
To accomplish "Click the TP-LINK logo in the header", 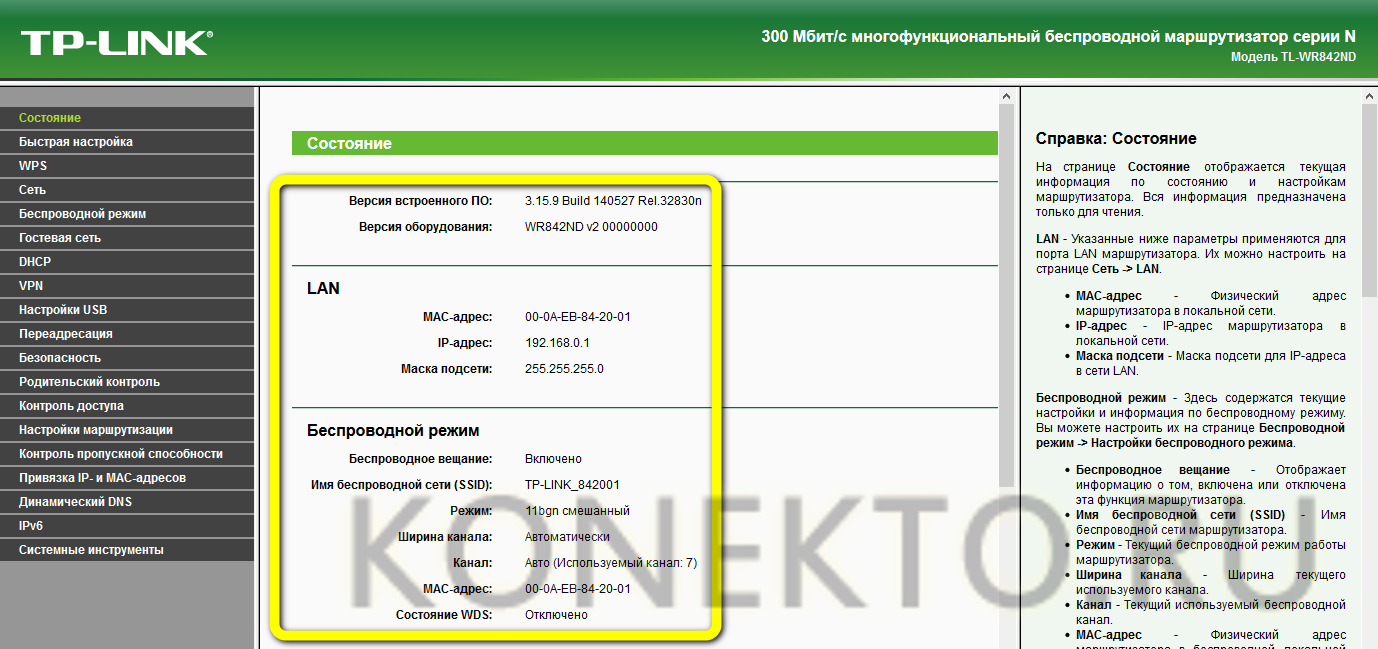I will tap(116, 43).
